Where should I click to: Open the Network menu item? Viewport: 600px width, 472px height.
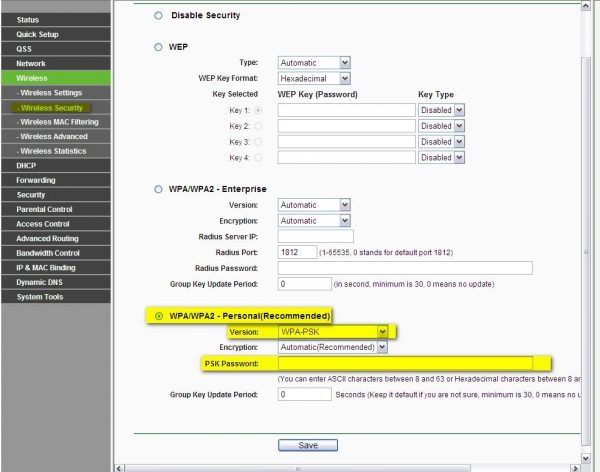[x=56, y=64]
